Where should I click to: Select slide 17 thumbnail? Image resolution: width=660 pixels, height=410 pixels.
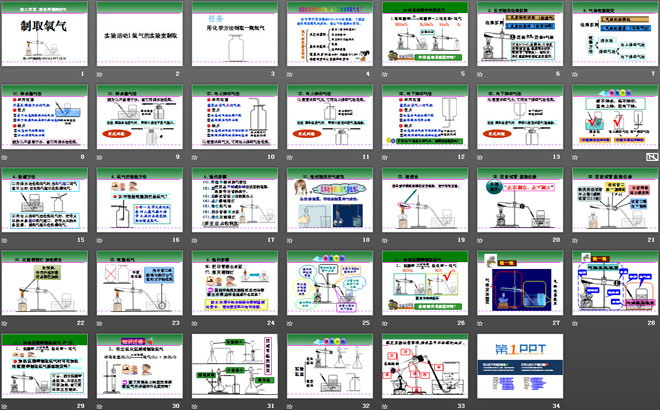coord(235,200)
